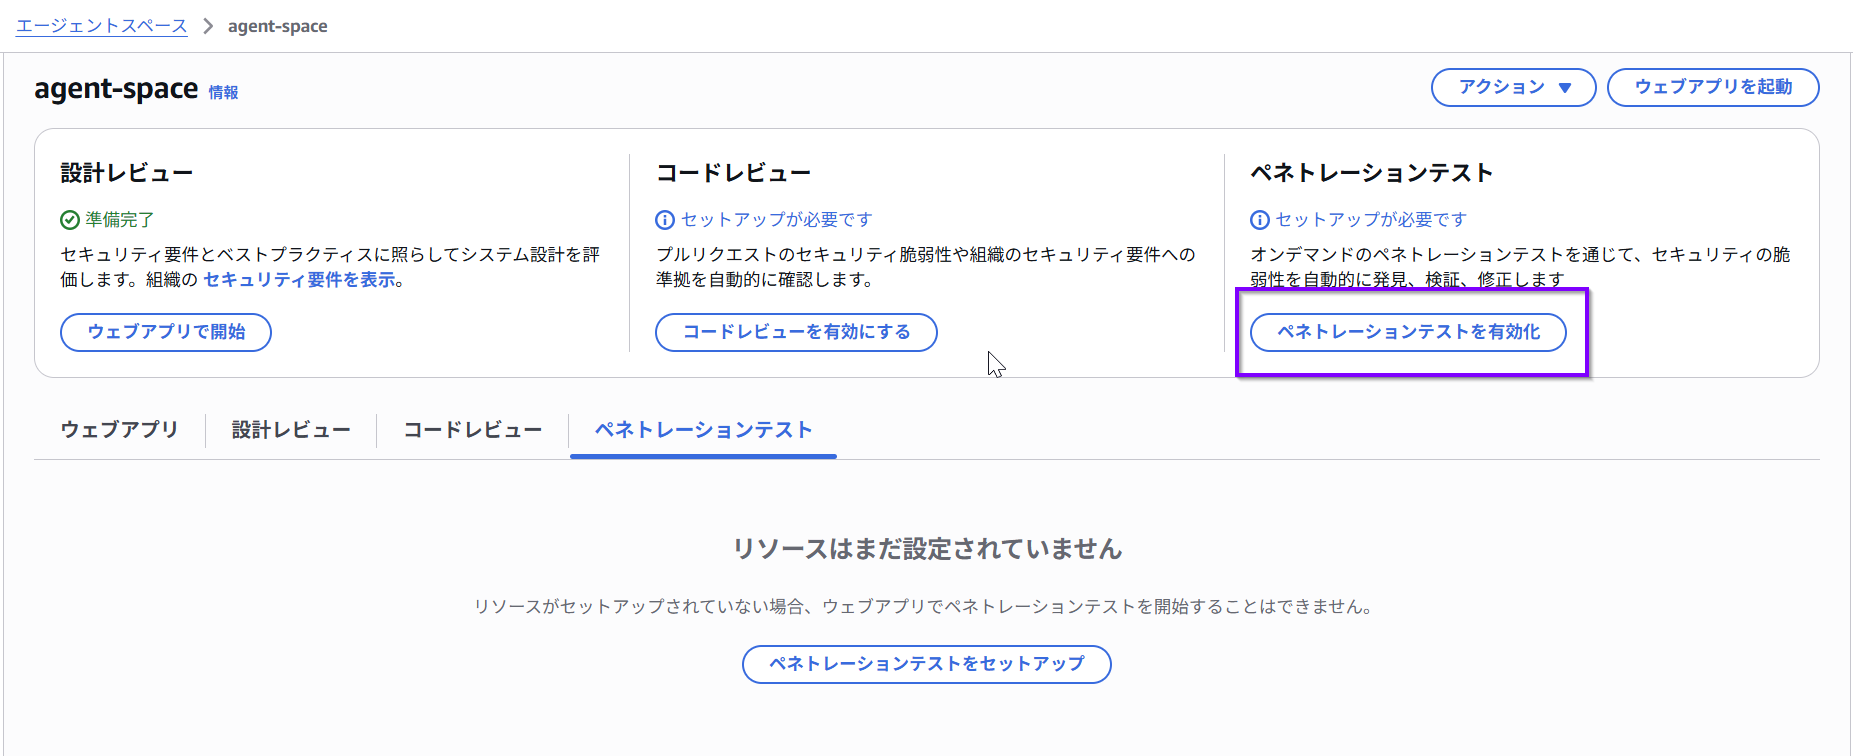1853x756 pixels.
Task: Click ウェブアプリで開始 button
Action: (x=166, y=332)
